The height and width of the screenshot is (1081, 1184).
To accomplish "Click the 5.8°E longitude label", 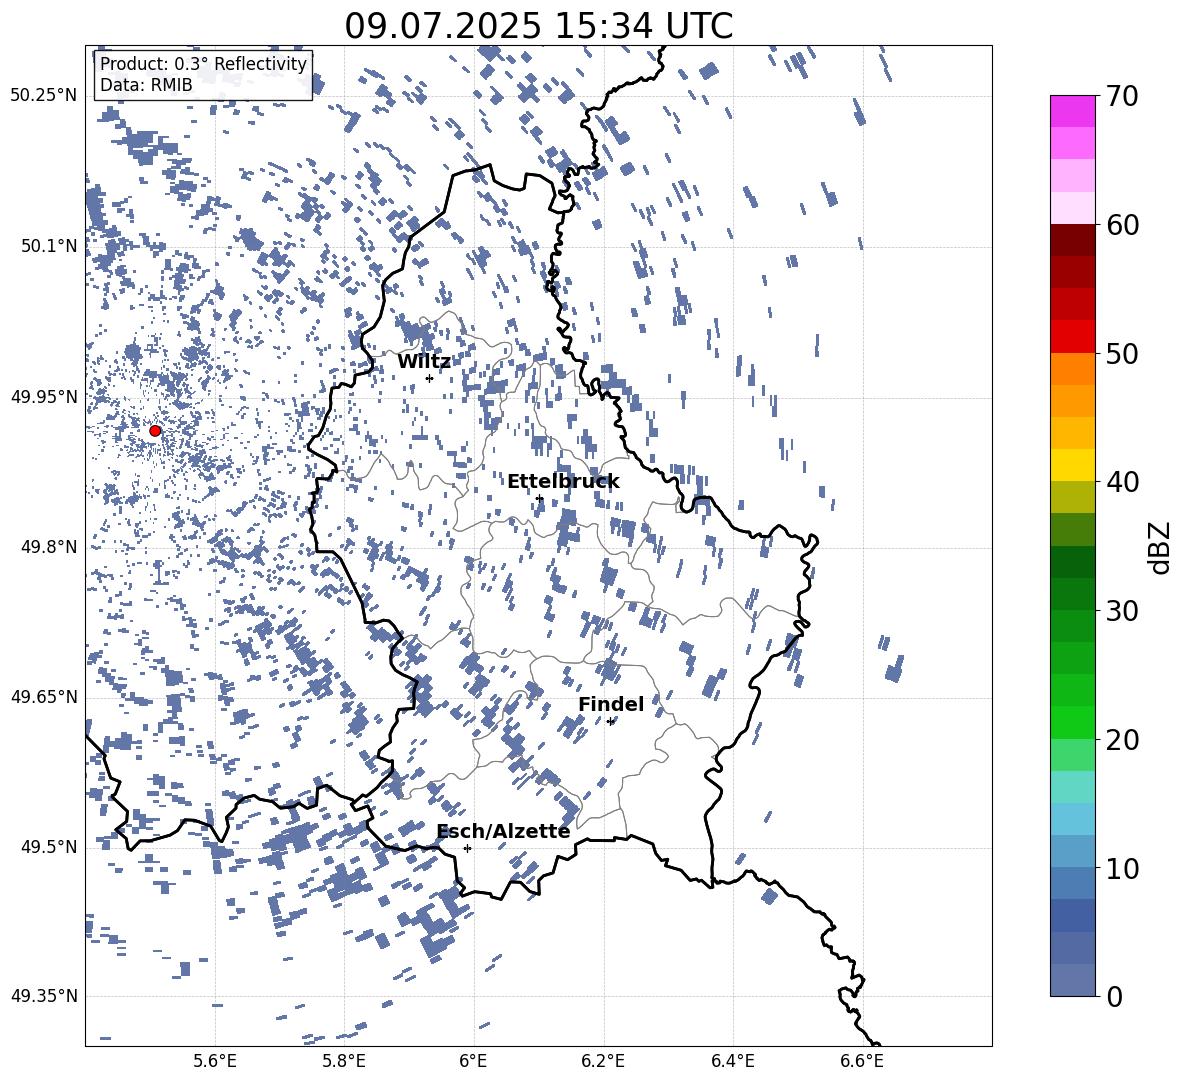I will (344, 1062).
